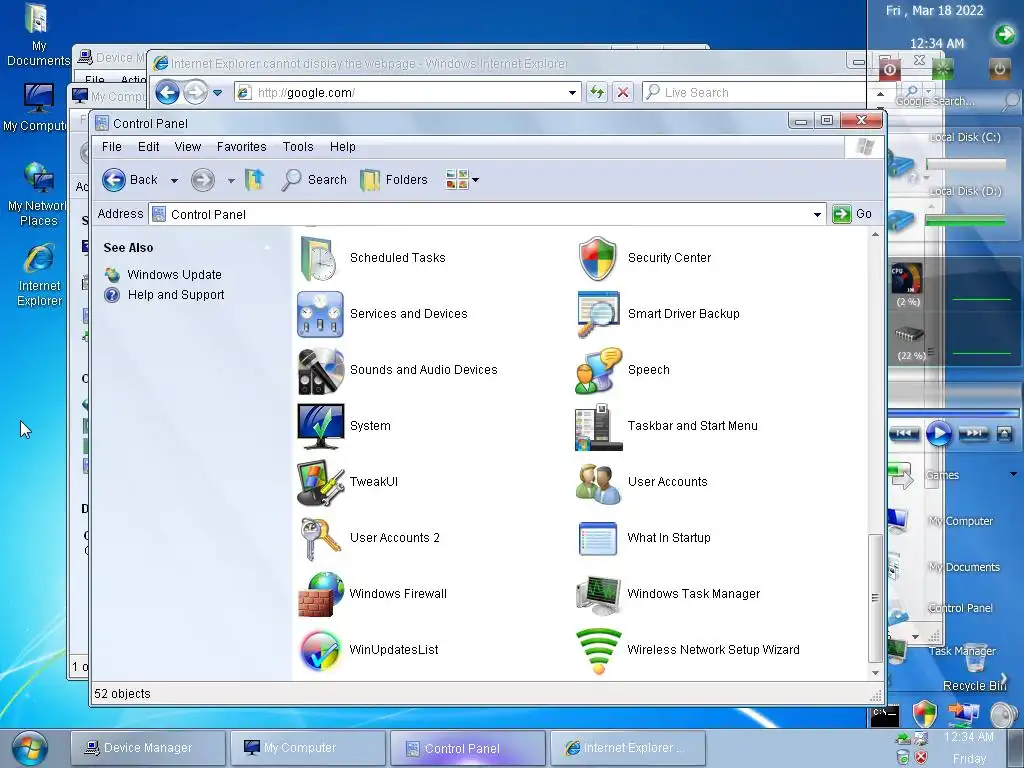The height and width of the screenshot is (768, 1024).
Task: Toggle the Folders pane button
Action: click(394, 180)
